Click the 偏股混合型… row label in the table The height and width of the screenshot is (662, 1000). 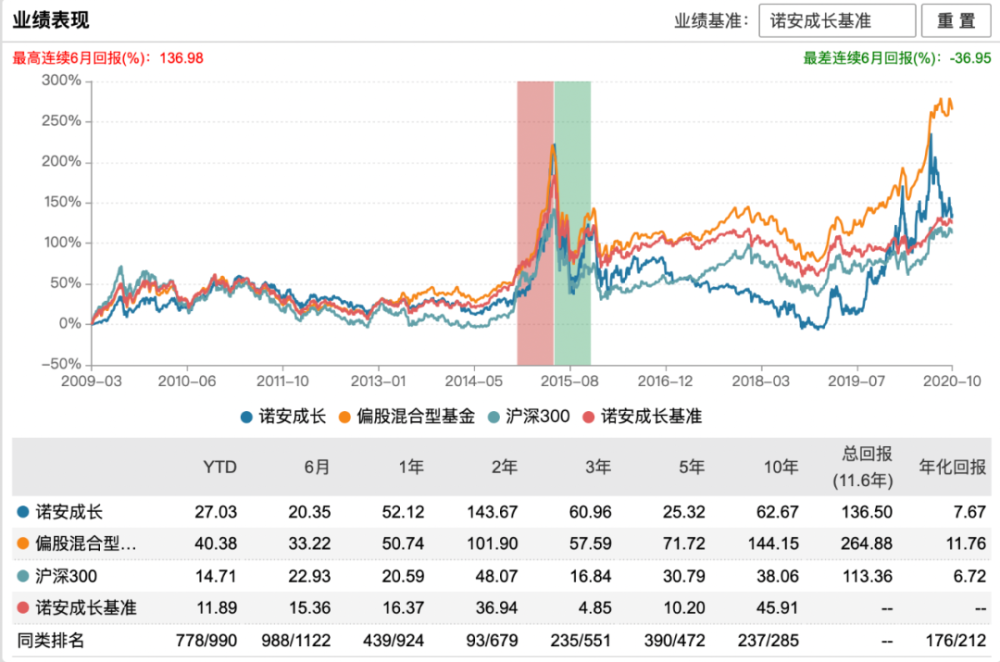[85, 543]
